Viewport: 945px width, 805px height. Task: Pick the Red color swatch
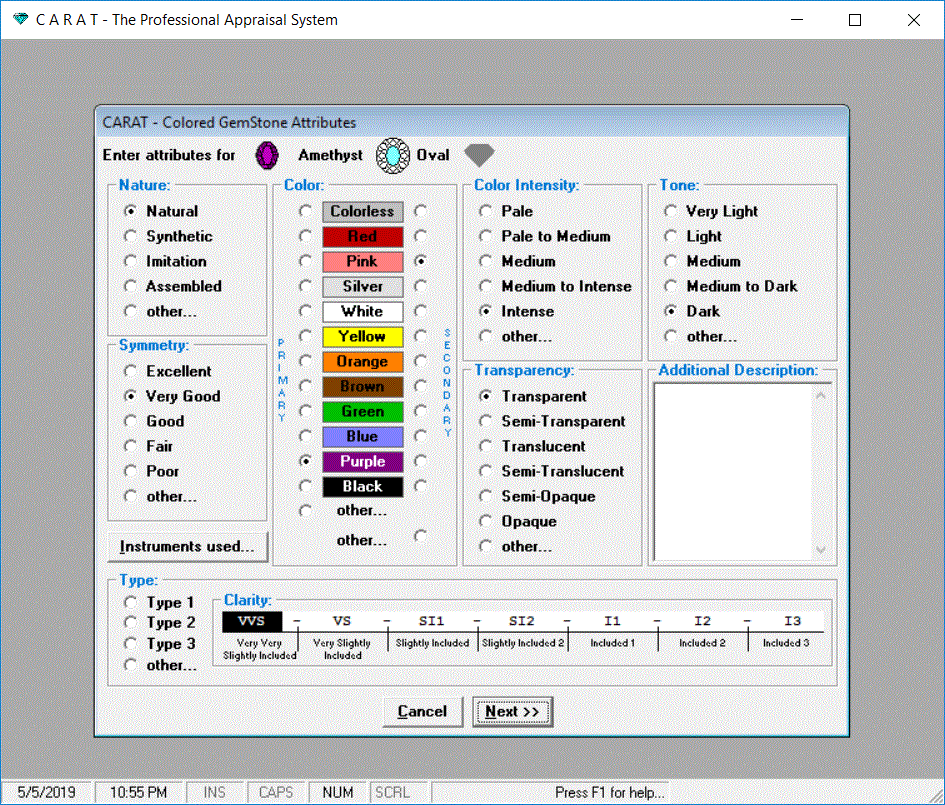(x=362, y=237)
